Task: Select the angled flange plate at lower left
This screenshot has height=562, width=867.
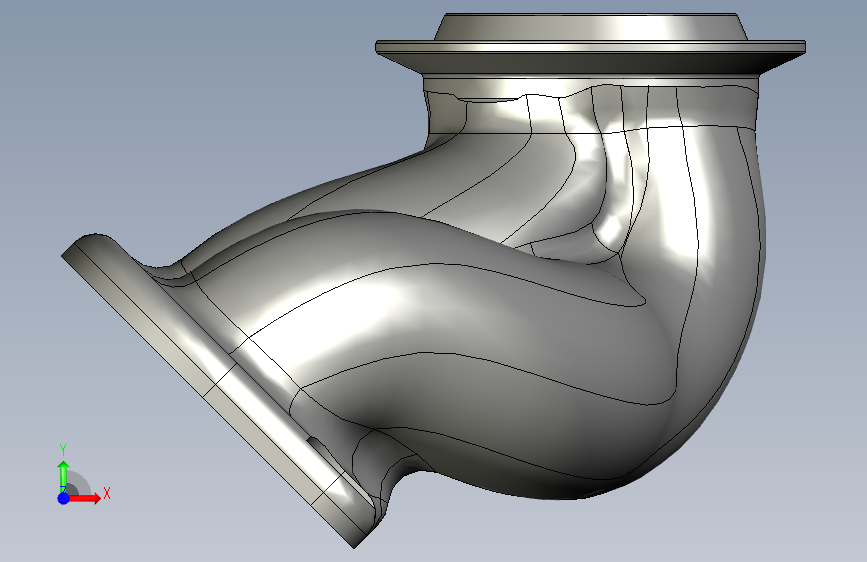Action: 218,389
